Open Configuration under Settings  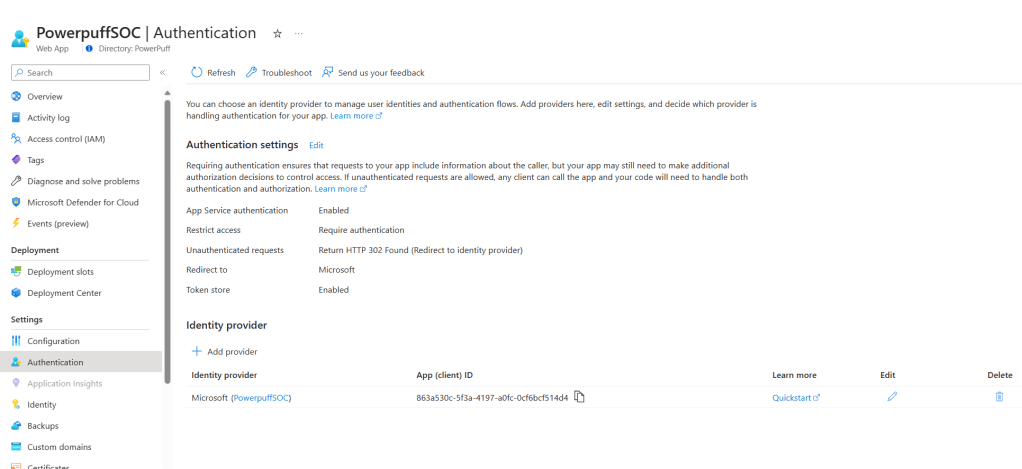53,341
